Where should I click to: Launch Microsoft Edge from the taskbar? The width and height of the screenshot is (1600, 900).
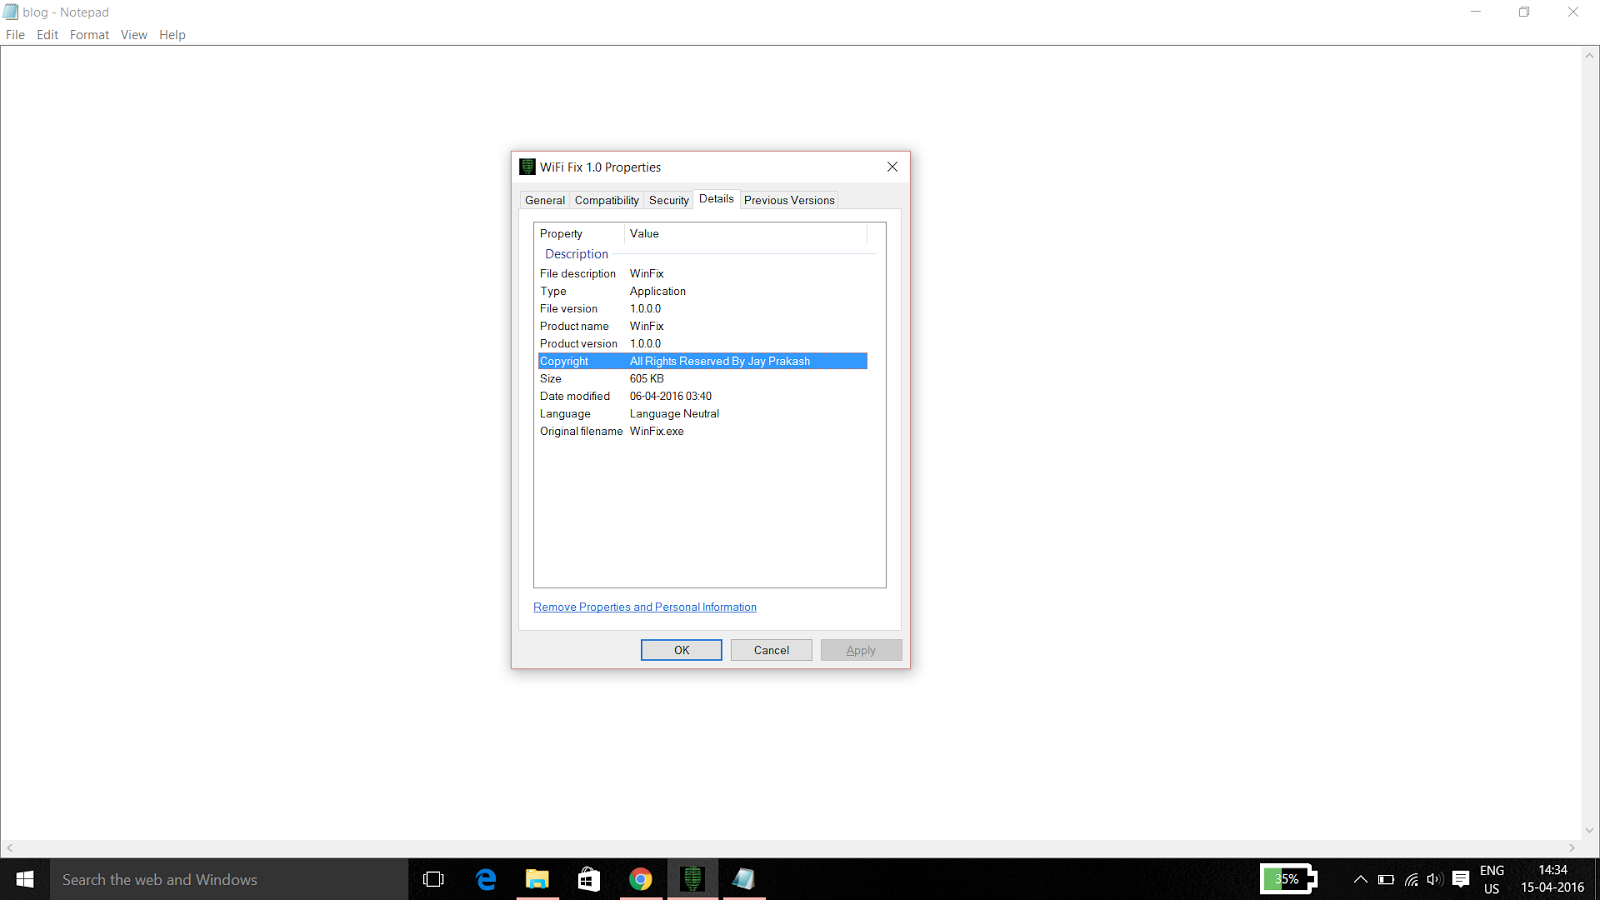(486, 879)
